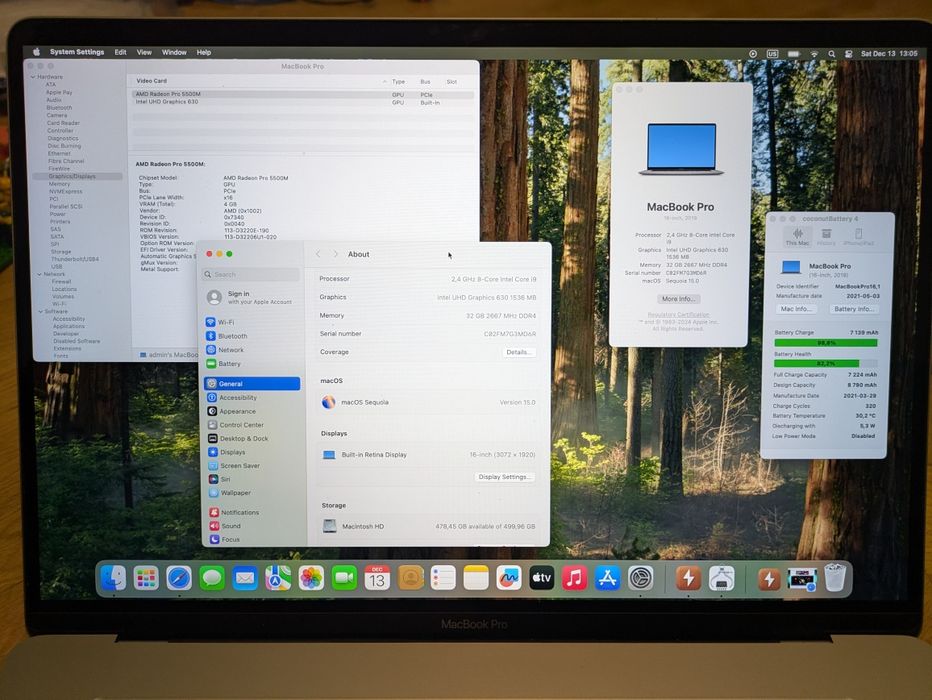Open the Mail envelope icon in Dock

coord(244,578)
